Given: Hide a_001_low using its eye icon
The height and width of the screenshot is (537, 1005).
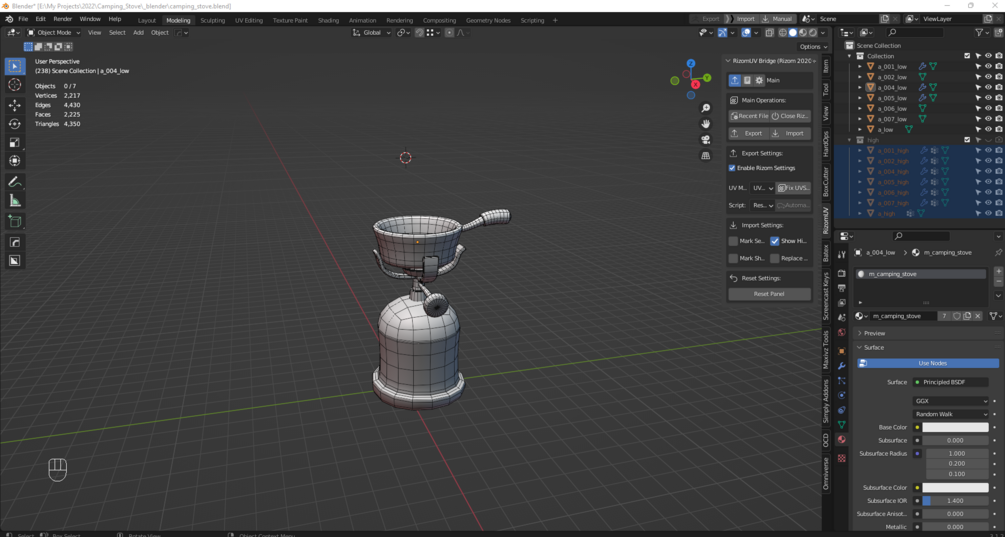Looking at the screenshot, I should coord(988,67).
